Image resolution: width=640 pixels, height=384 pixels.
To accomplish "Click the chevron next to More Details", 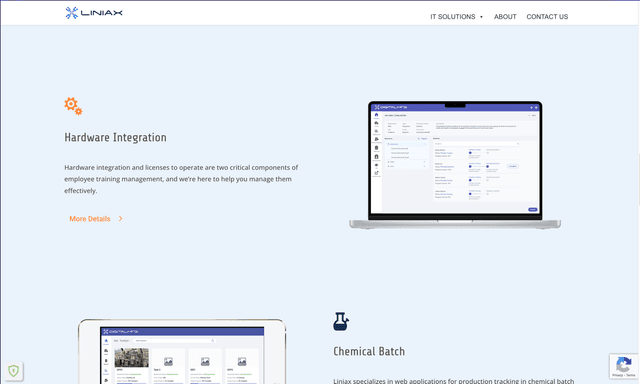I will 120,219.
